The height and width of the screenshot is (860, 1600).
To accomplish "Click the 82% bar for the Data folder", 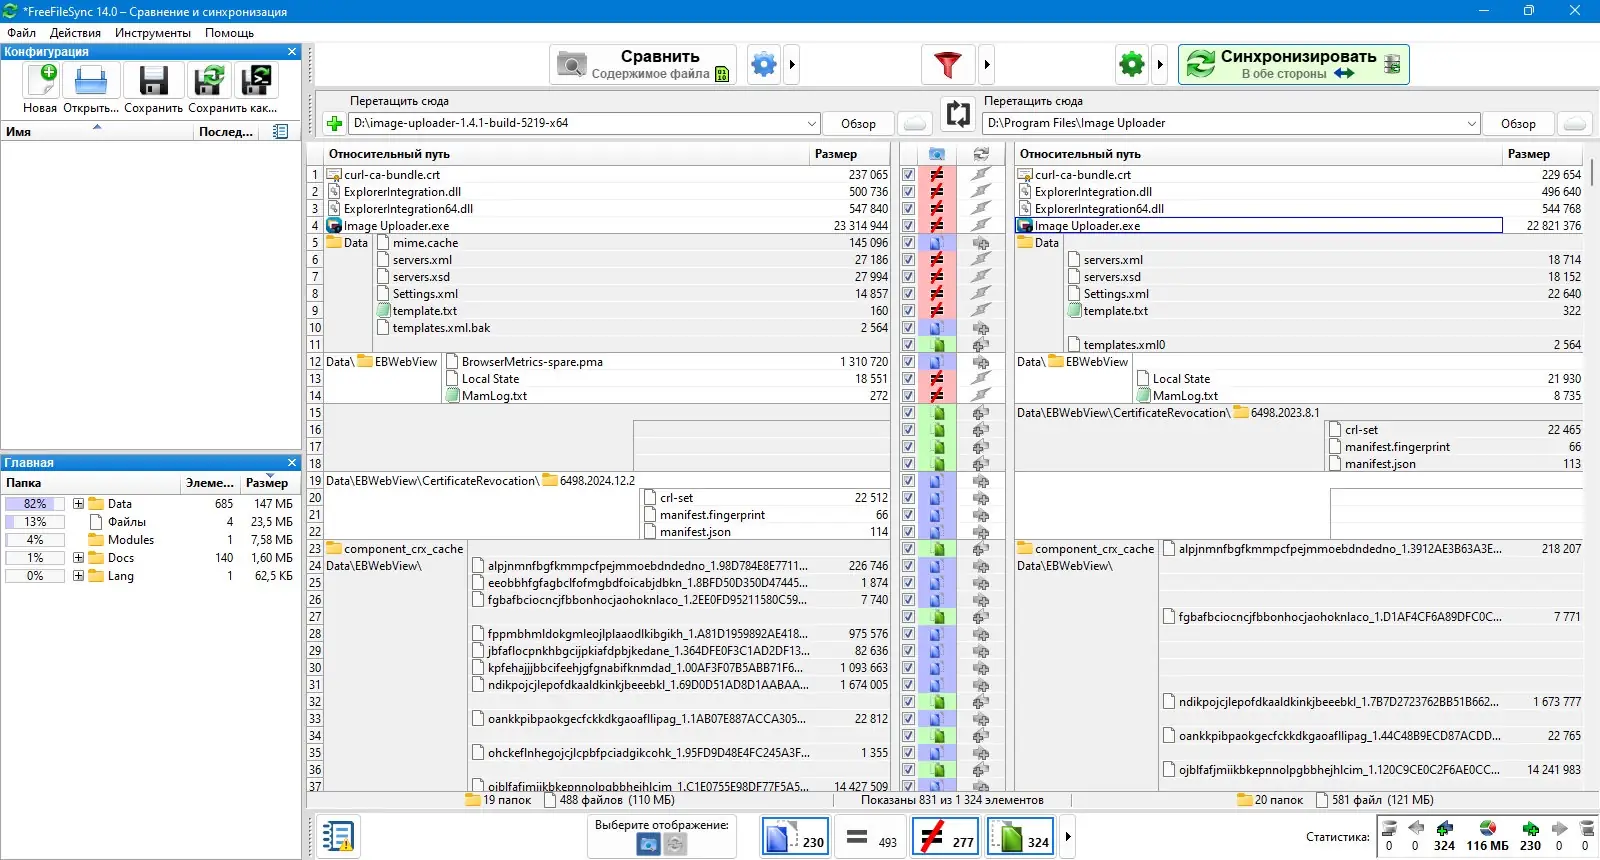I will pos(35,504).
